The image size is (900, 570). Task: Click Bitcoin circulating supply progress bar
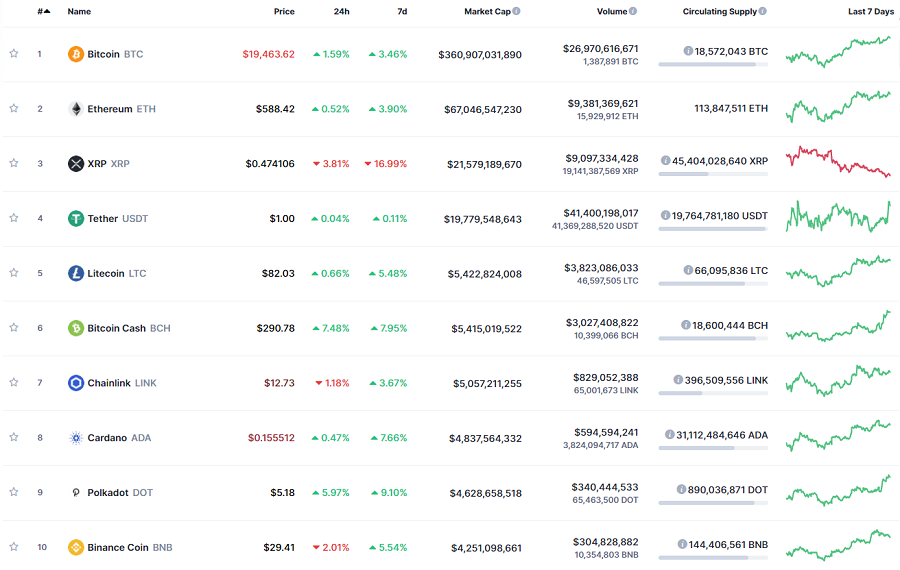tap(713, 64)
